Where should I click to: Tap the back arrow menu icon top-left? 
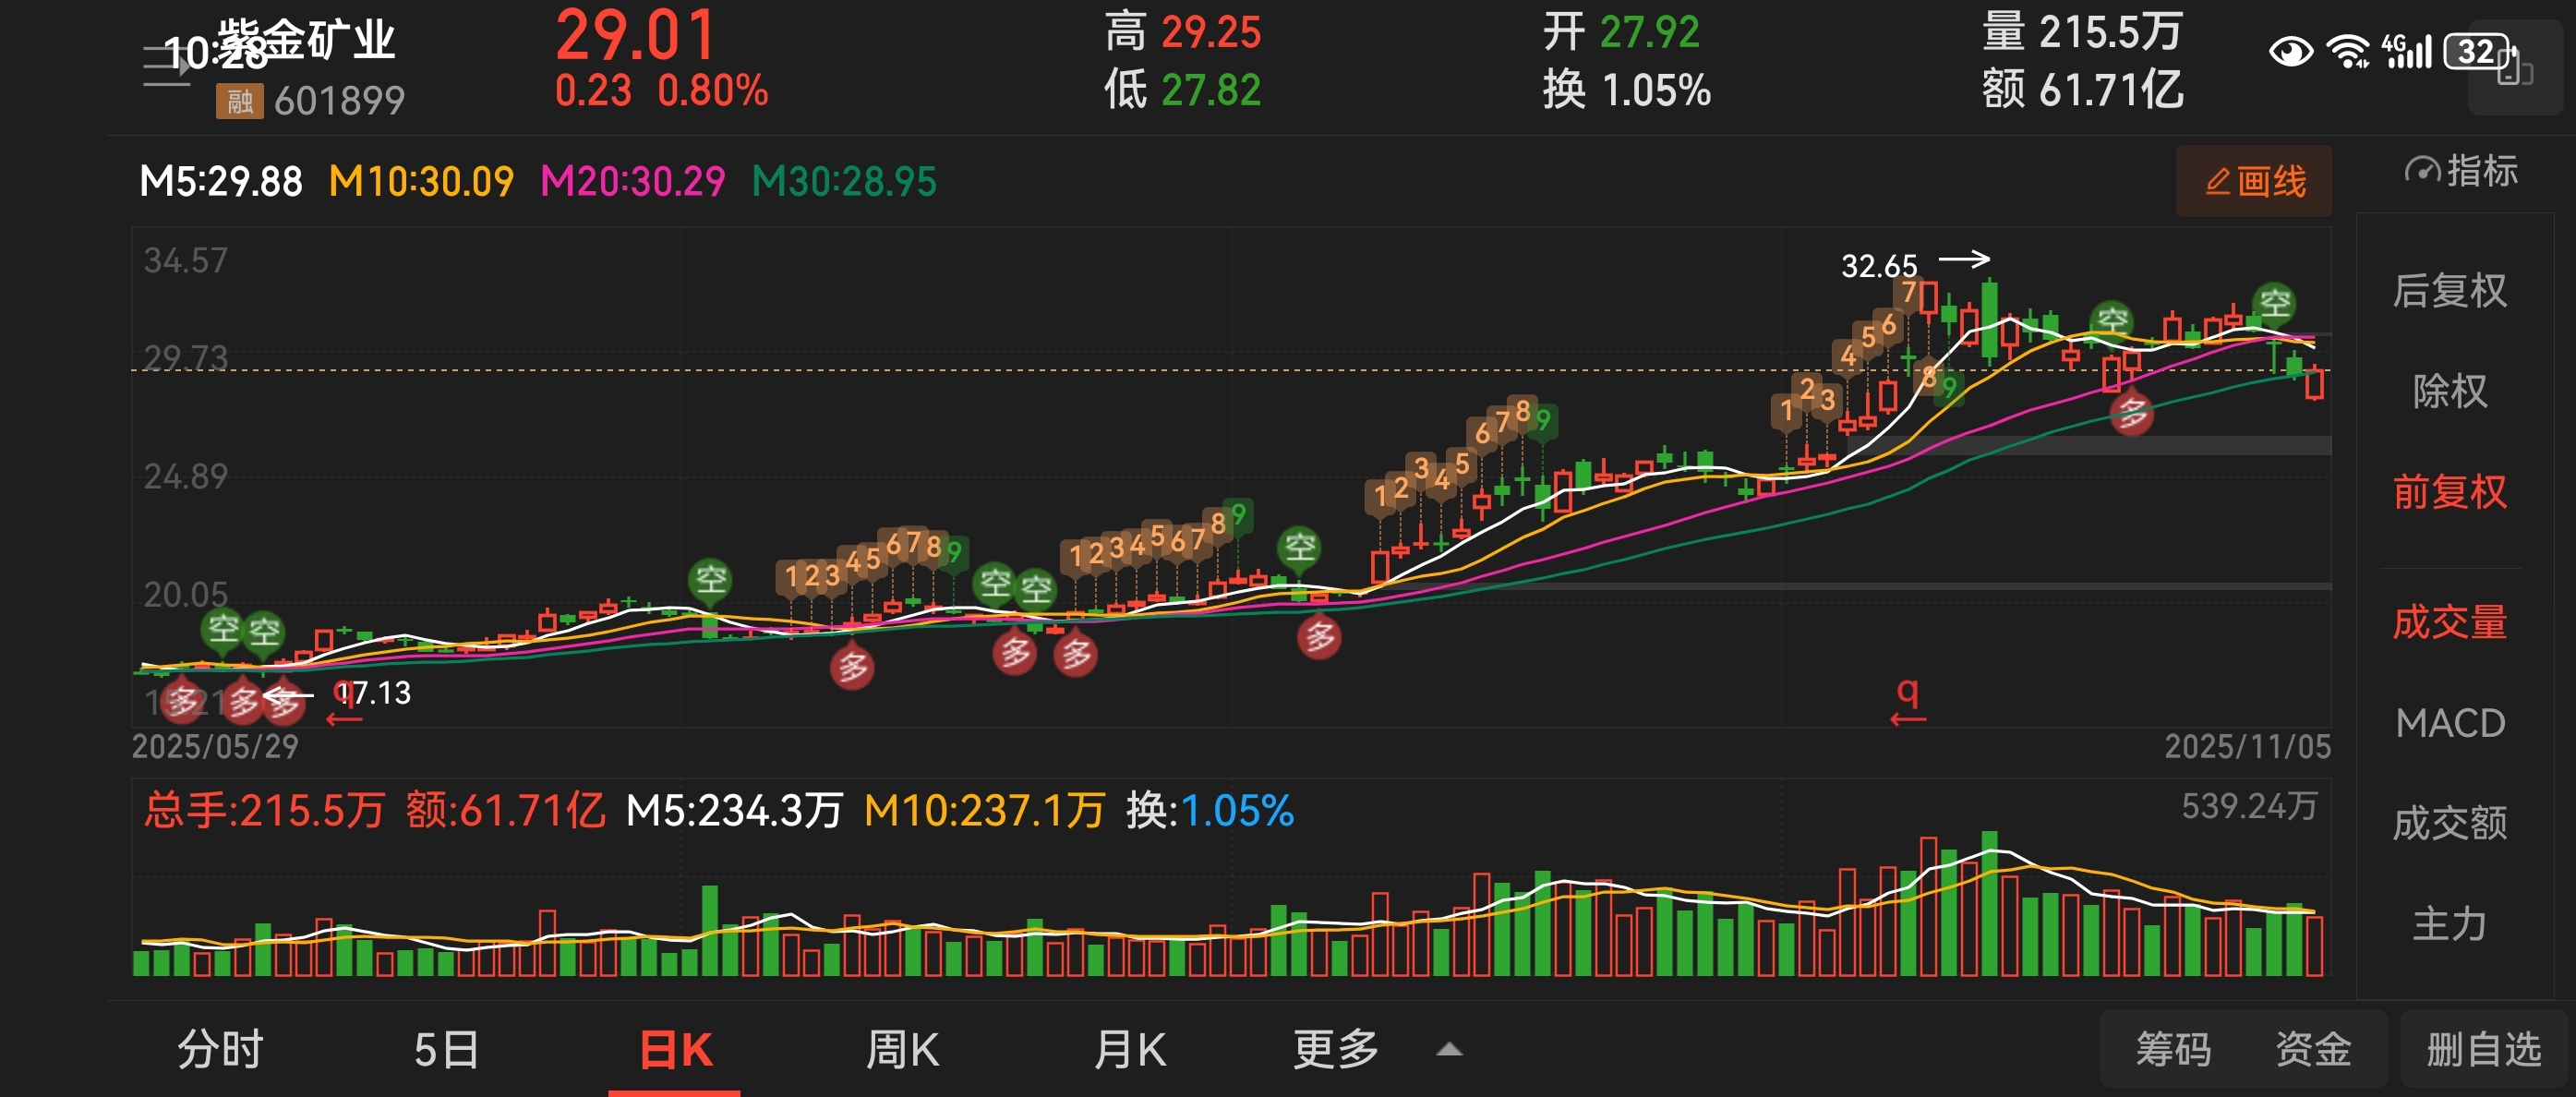point(166,65)
